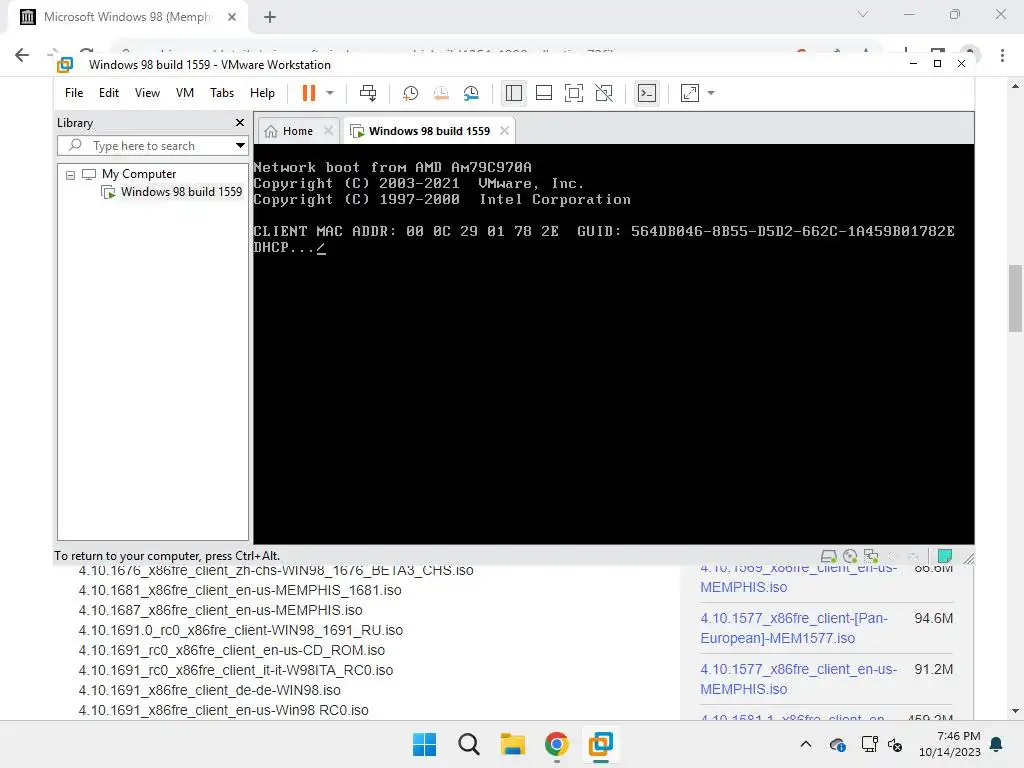1024x768 pixels.
Task: Click the network adapter status icon
Action: pos(871,556)
